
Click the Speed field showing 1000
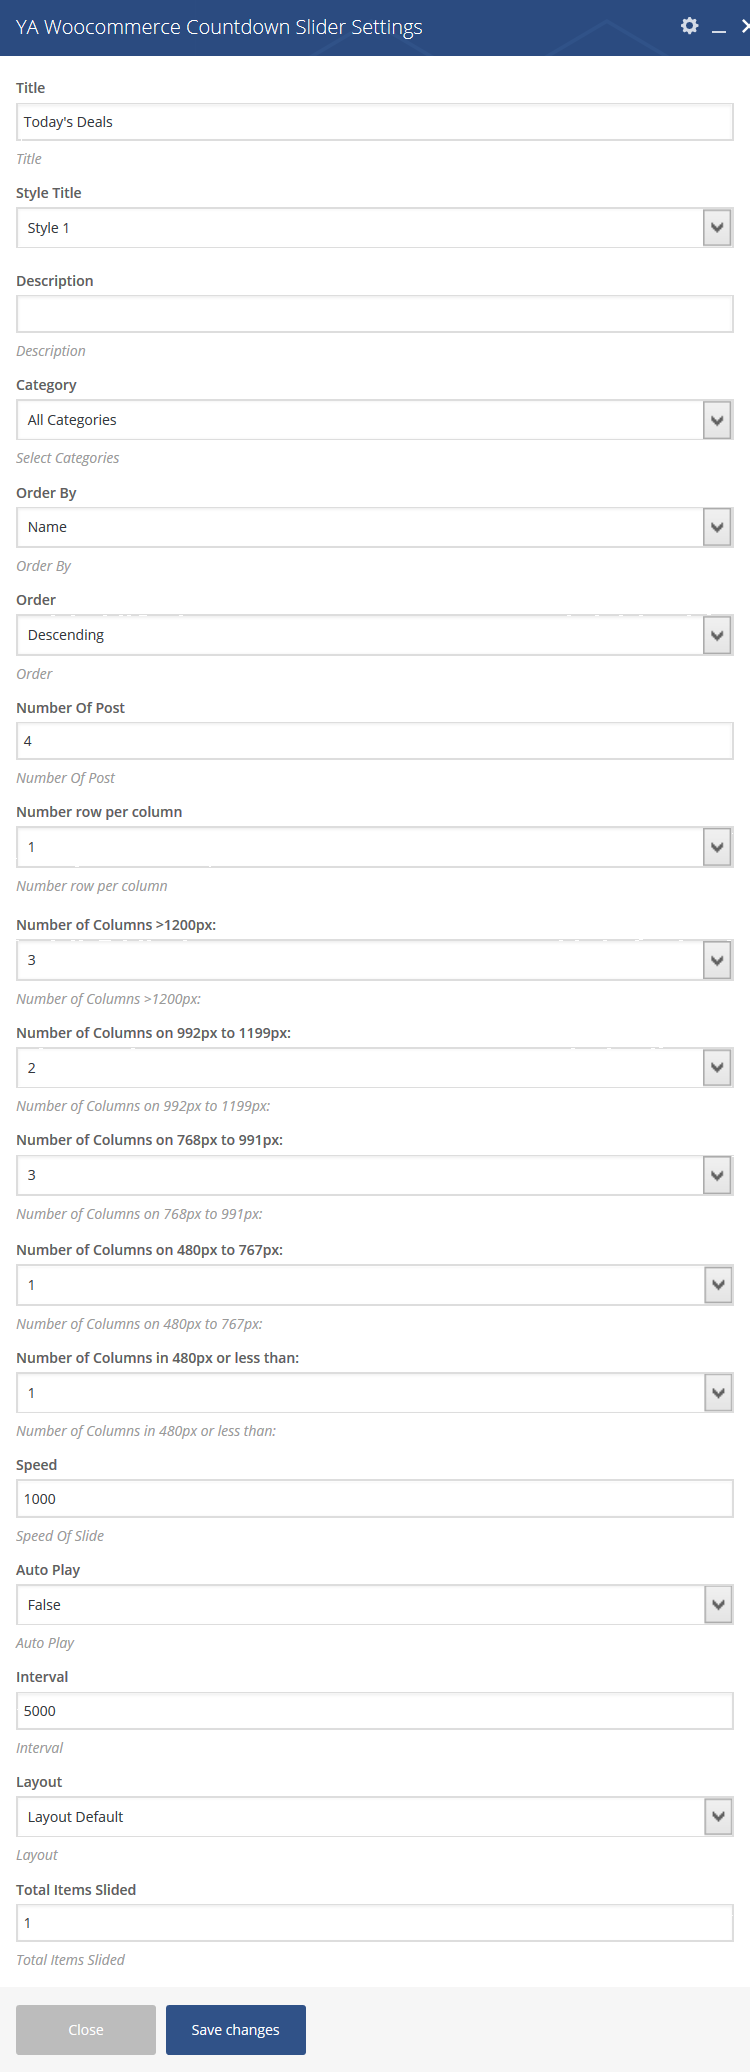[x=375, y=1499]
